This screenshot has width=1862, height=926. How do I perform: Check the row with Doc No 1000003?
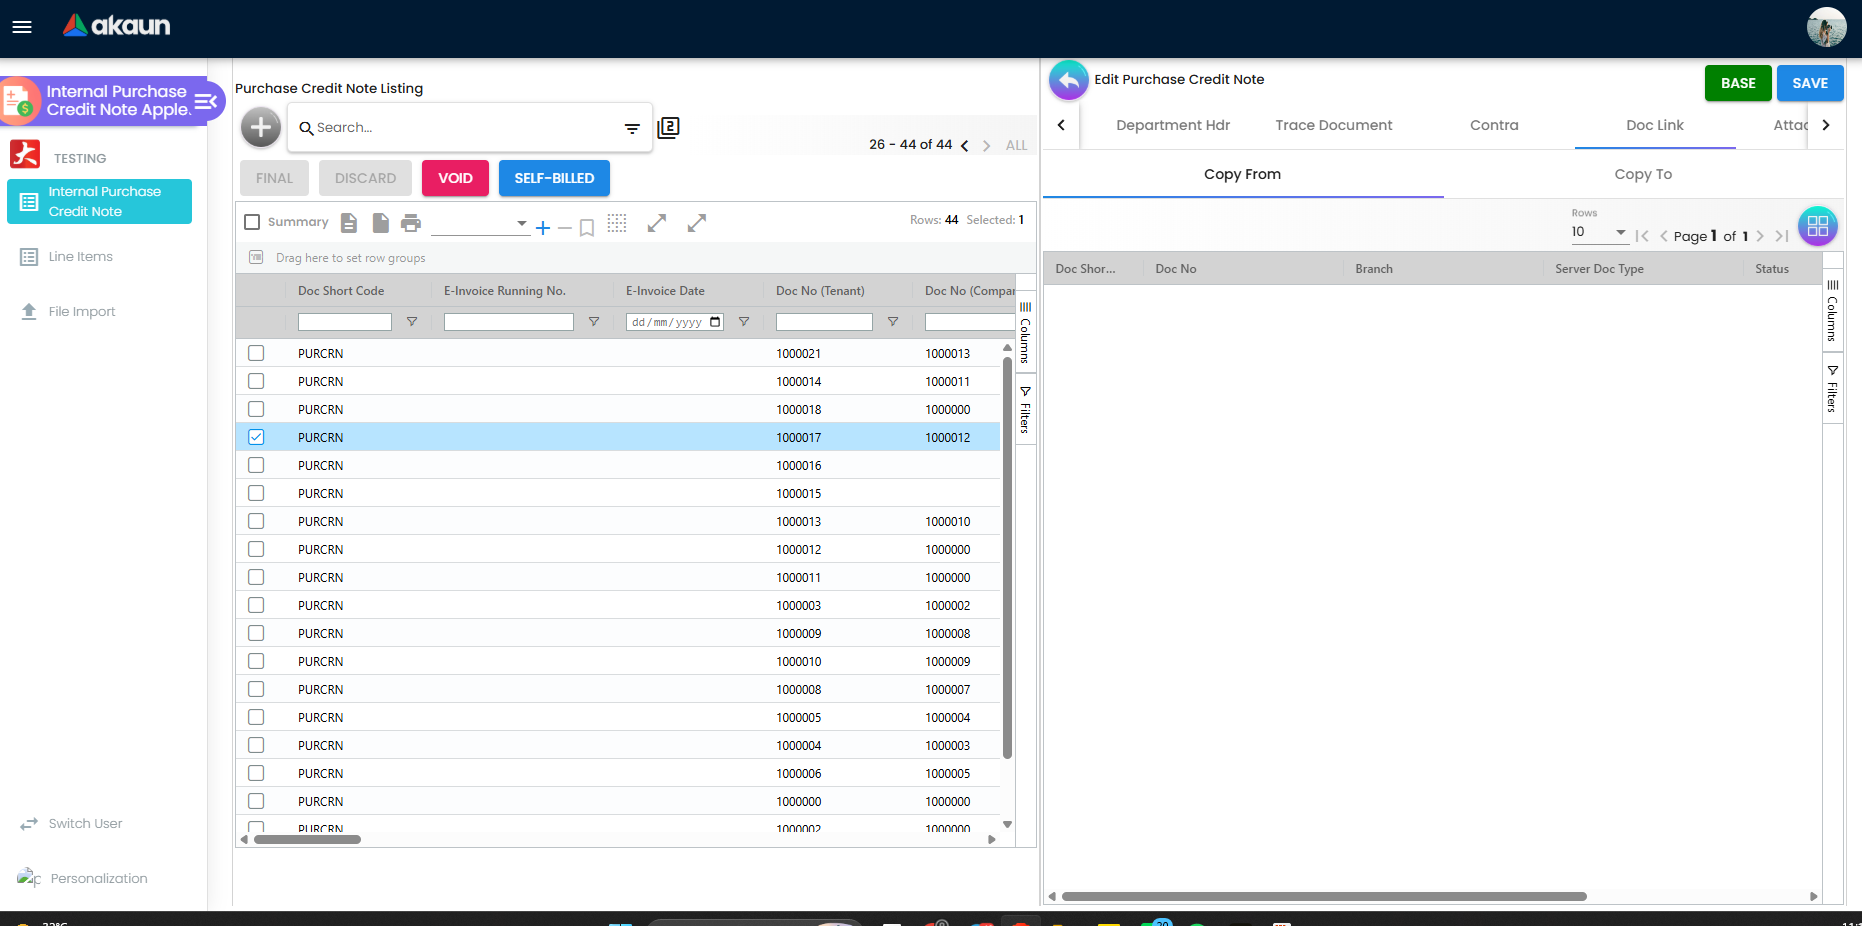click(256, 605)
